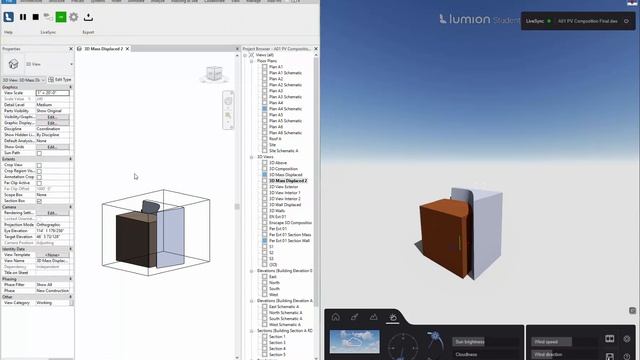Click the green LiveSync active icon
Viewport: 640px width, 360px height.
[61, 17]
